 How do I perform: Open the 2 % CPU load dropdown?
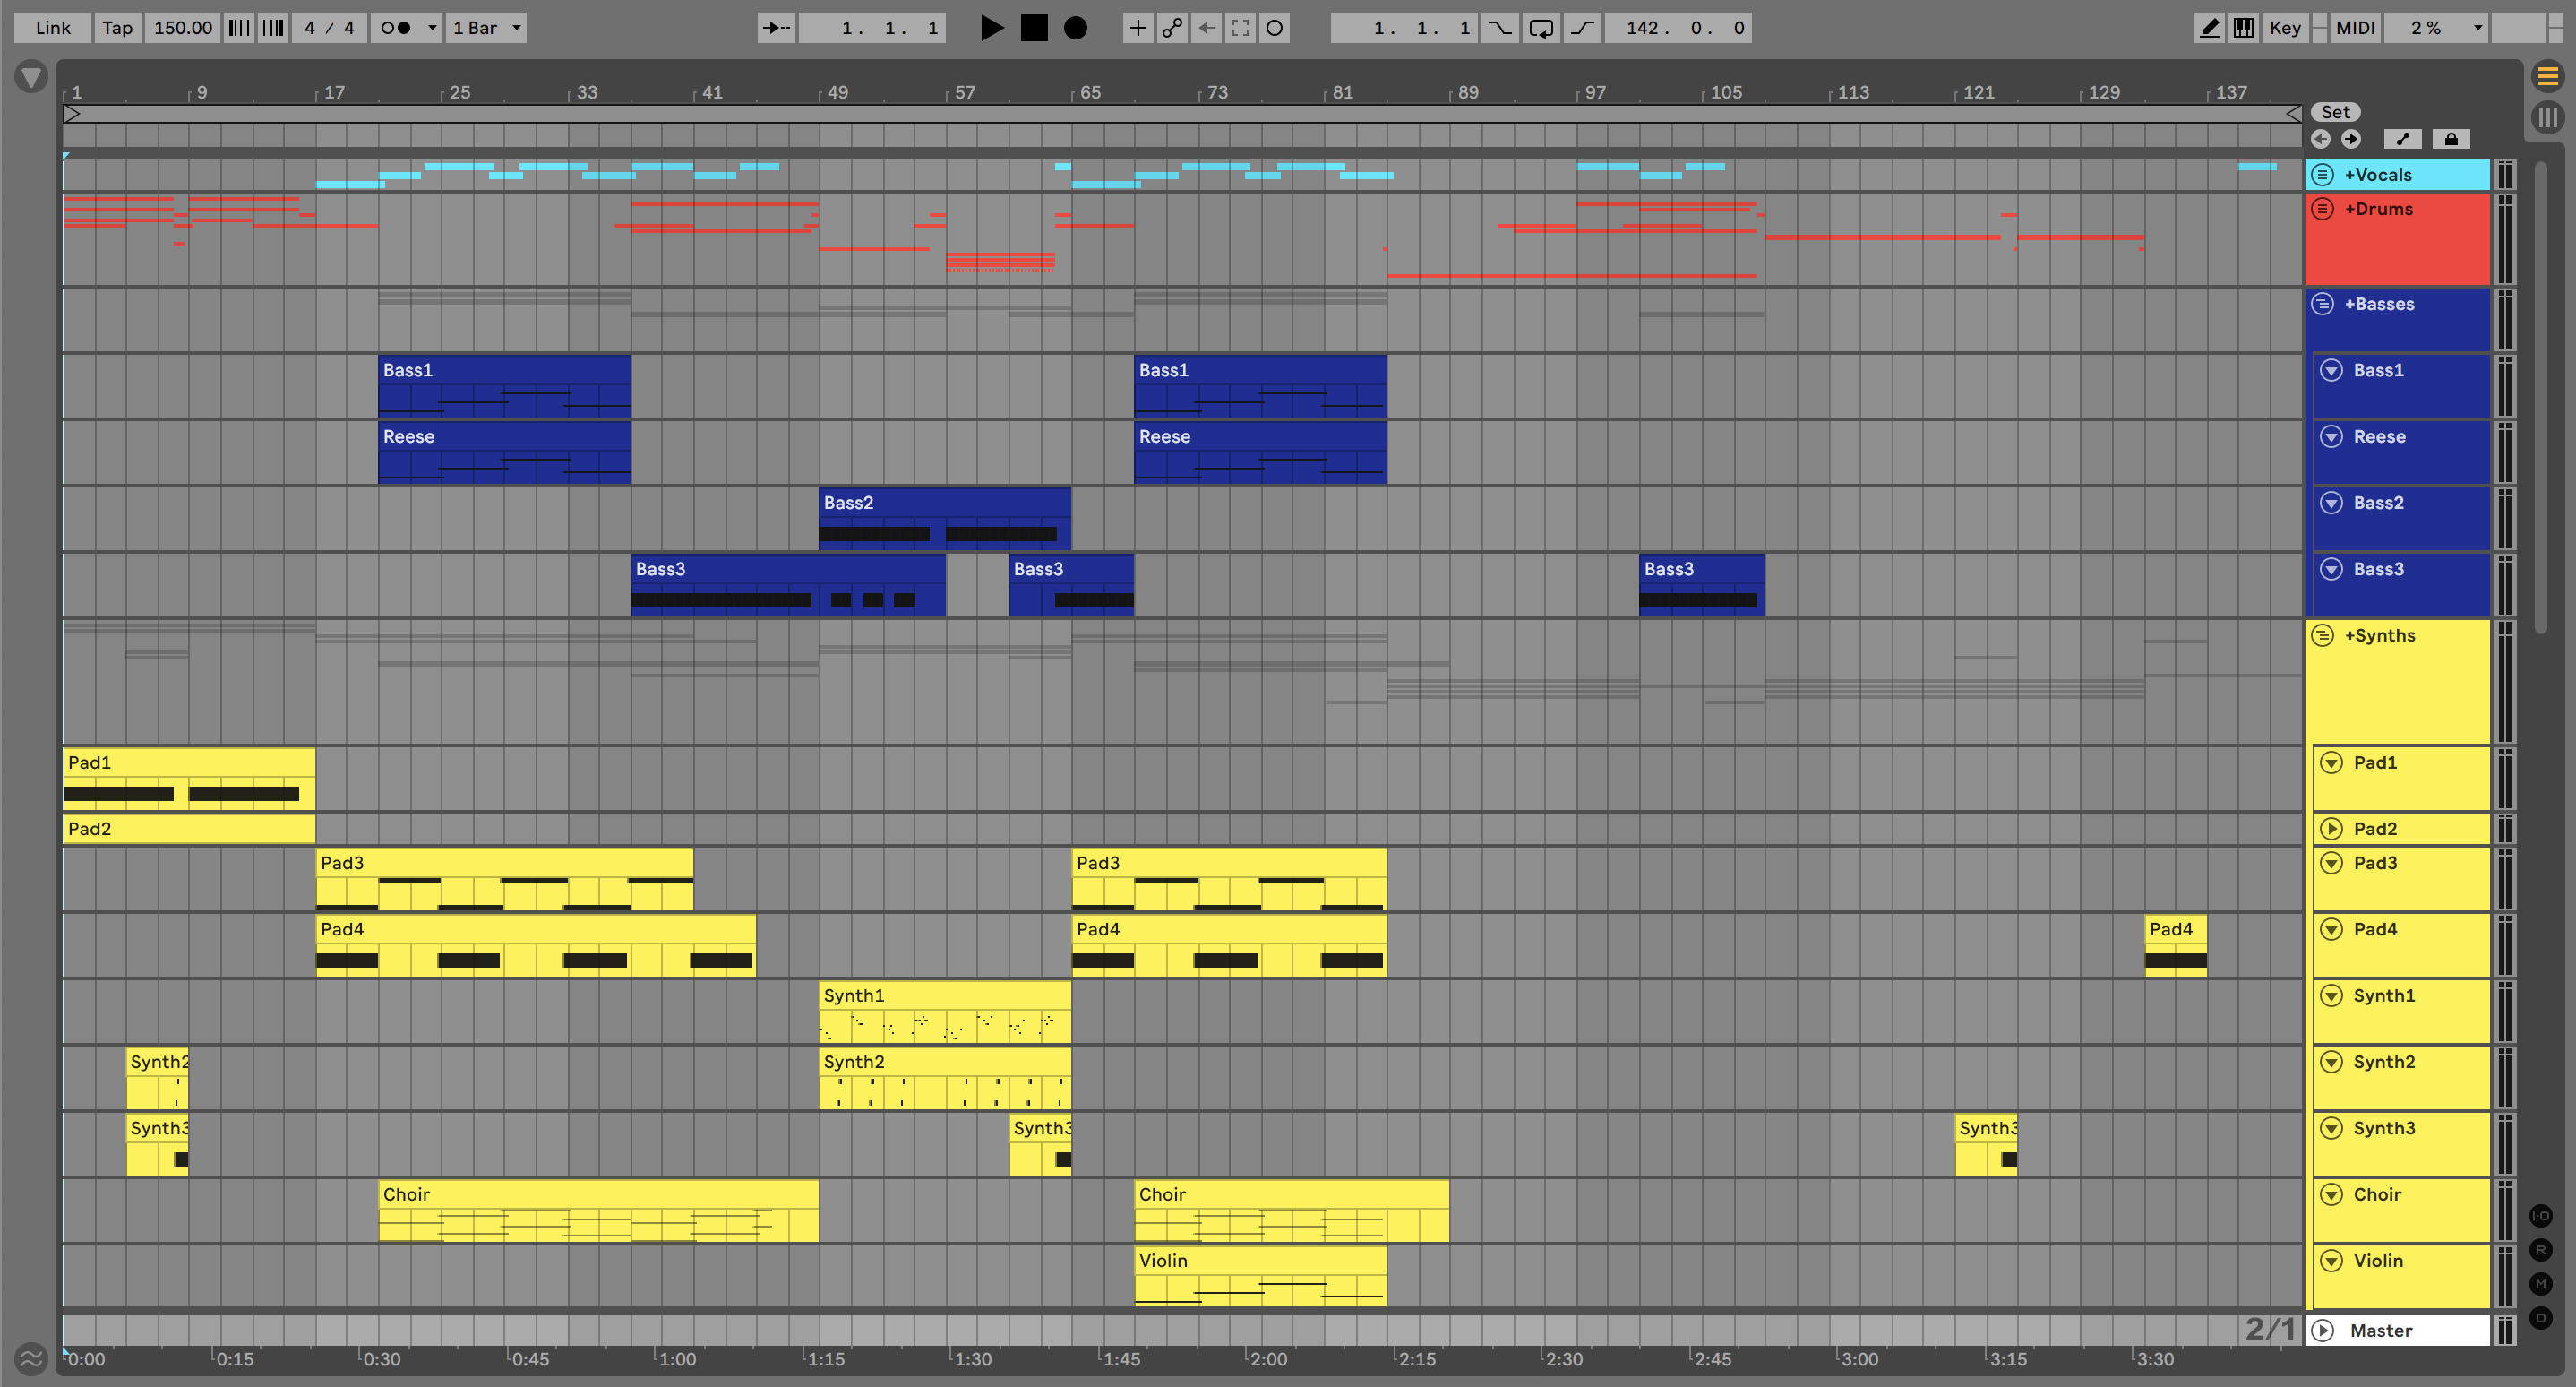click(x=2435, y=28)
